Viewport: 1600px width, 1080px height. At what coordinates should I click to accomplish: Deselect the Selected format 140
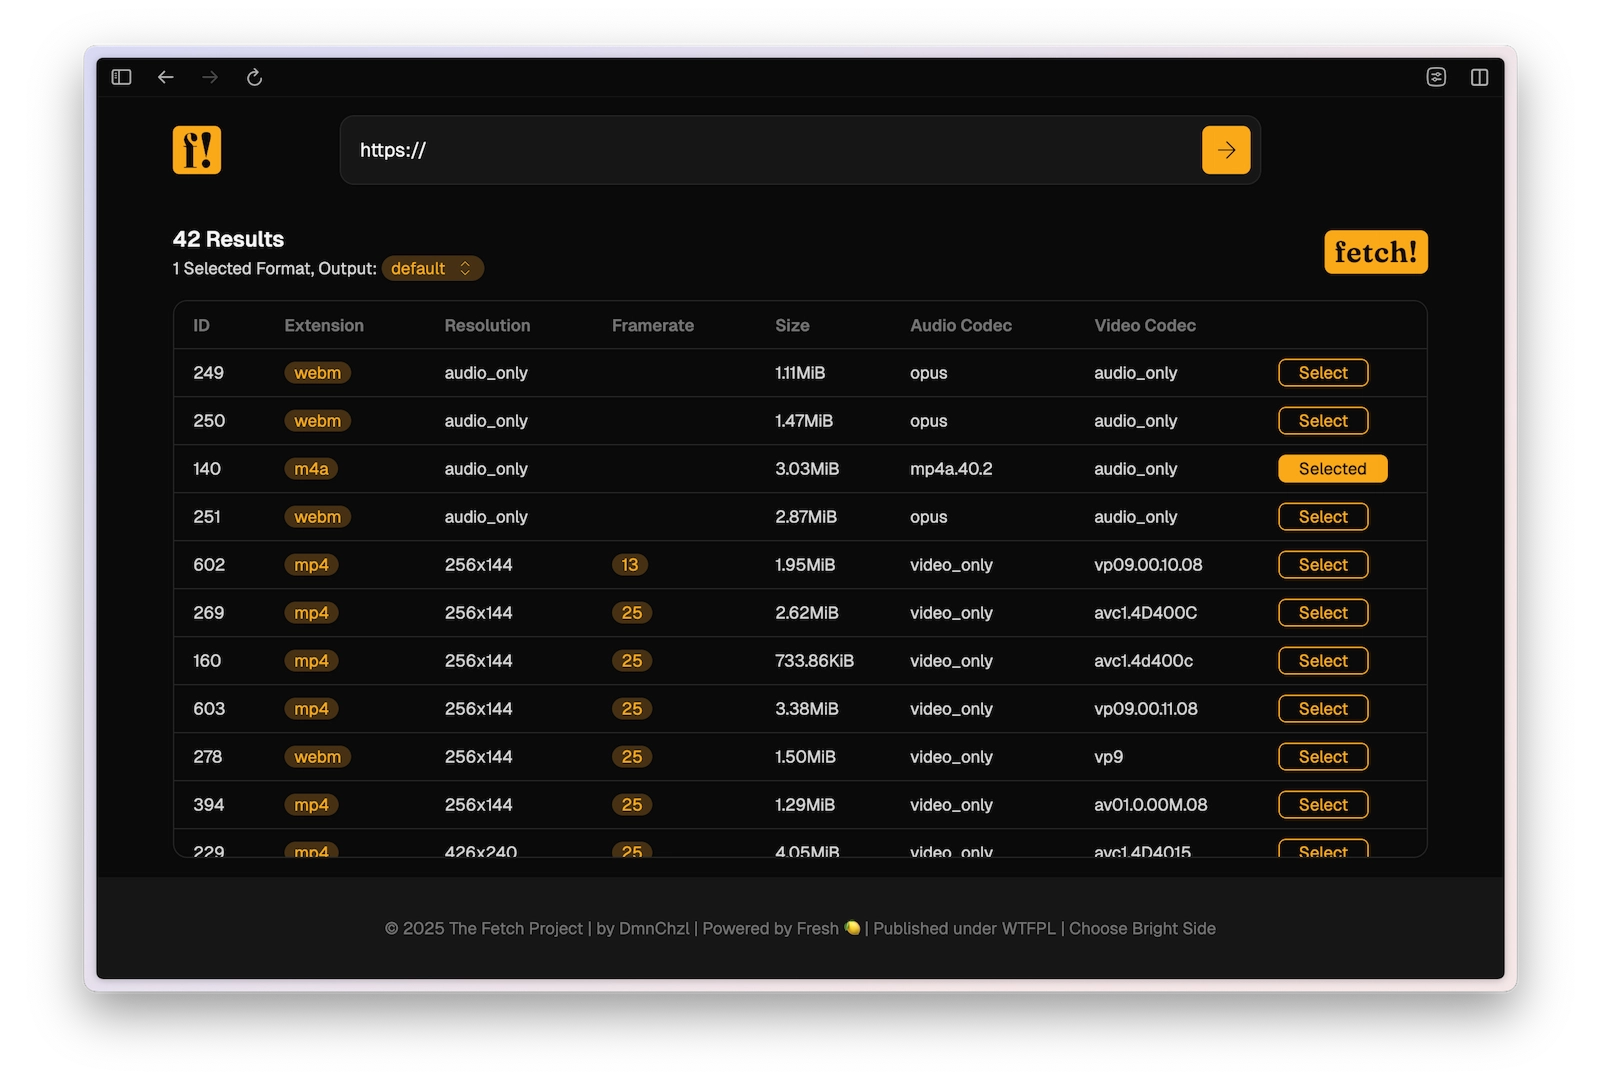1332,469
